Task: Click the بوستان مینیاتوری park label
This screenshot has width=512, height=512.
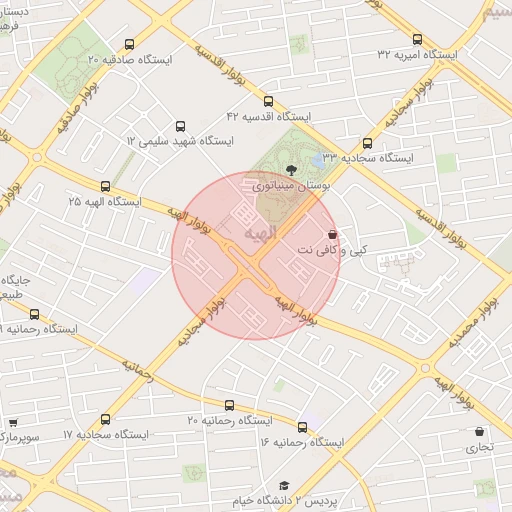Action: (291, 186)
